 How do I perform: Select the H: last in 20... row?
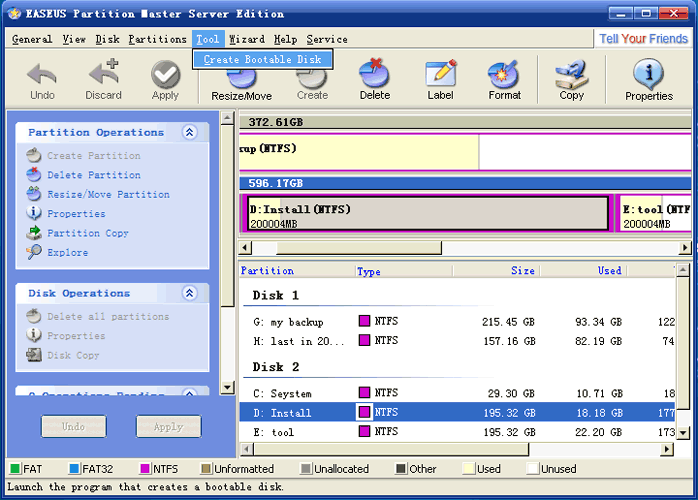(x=457, y=341)
